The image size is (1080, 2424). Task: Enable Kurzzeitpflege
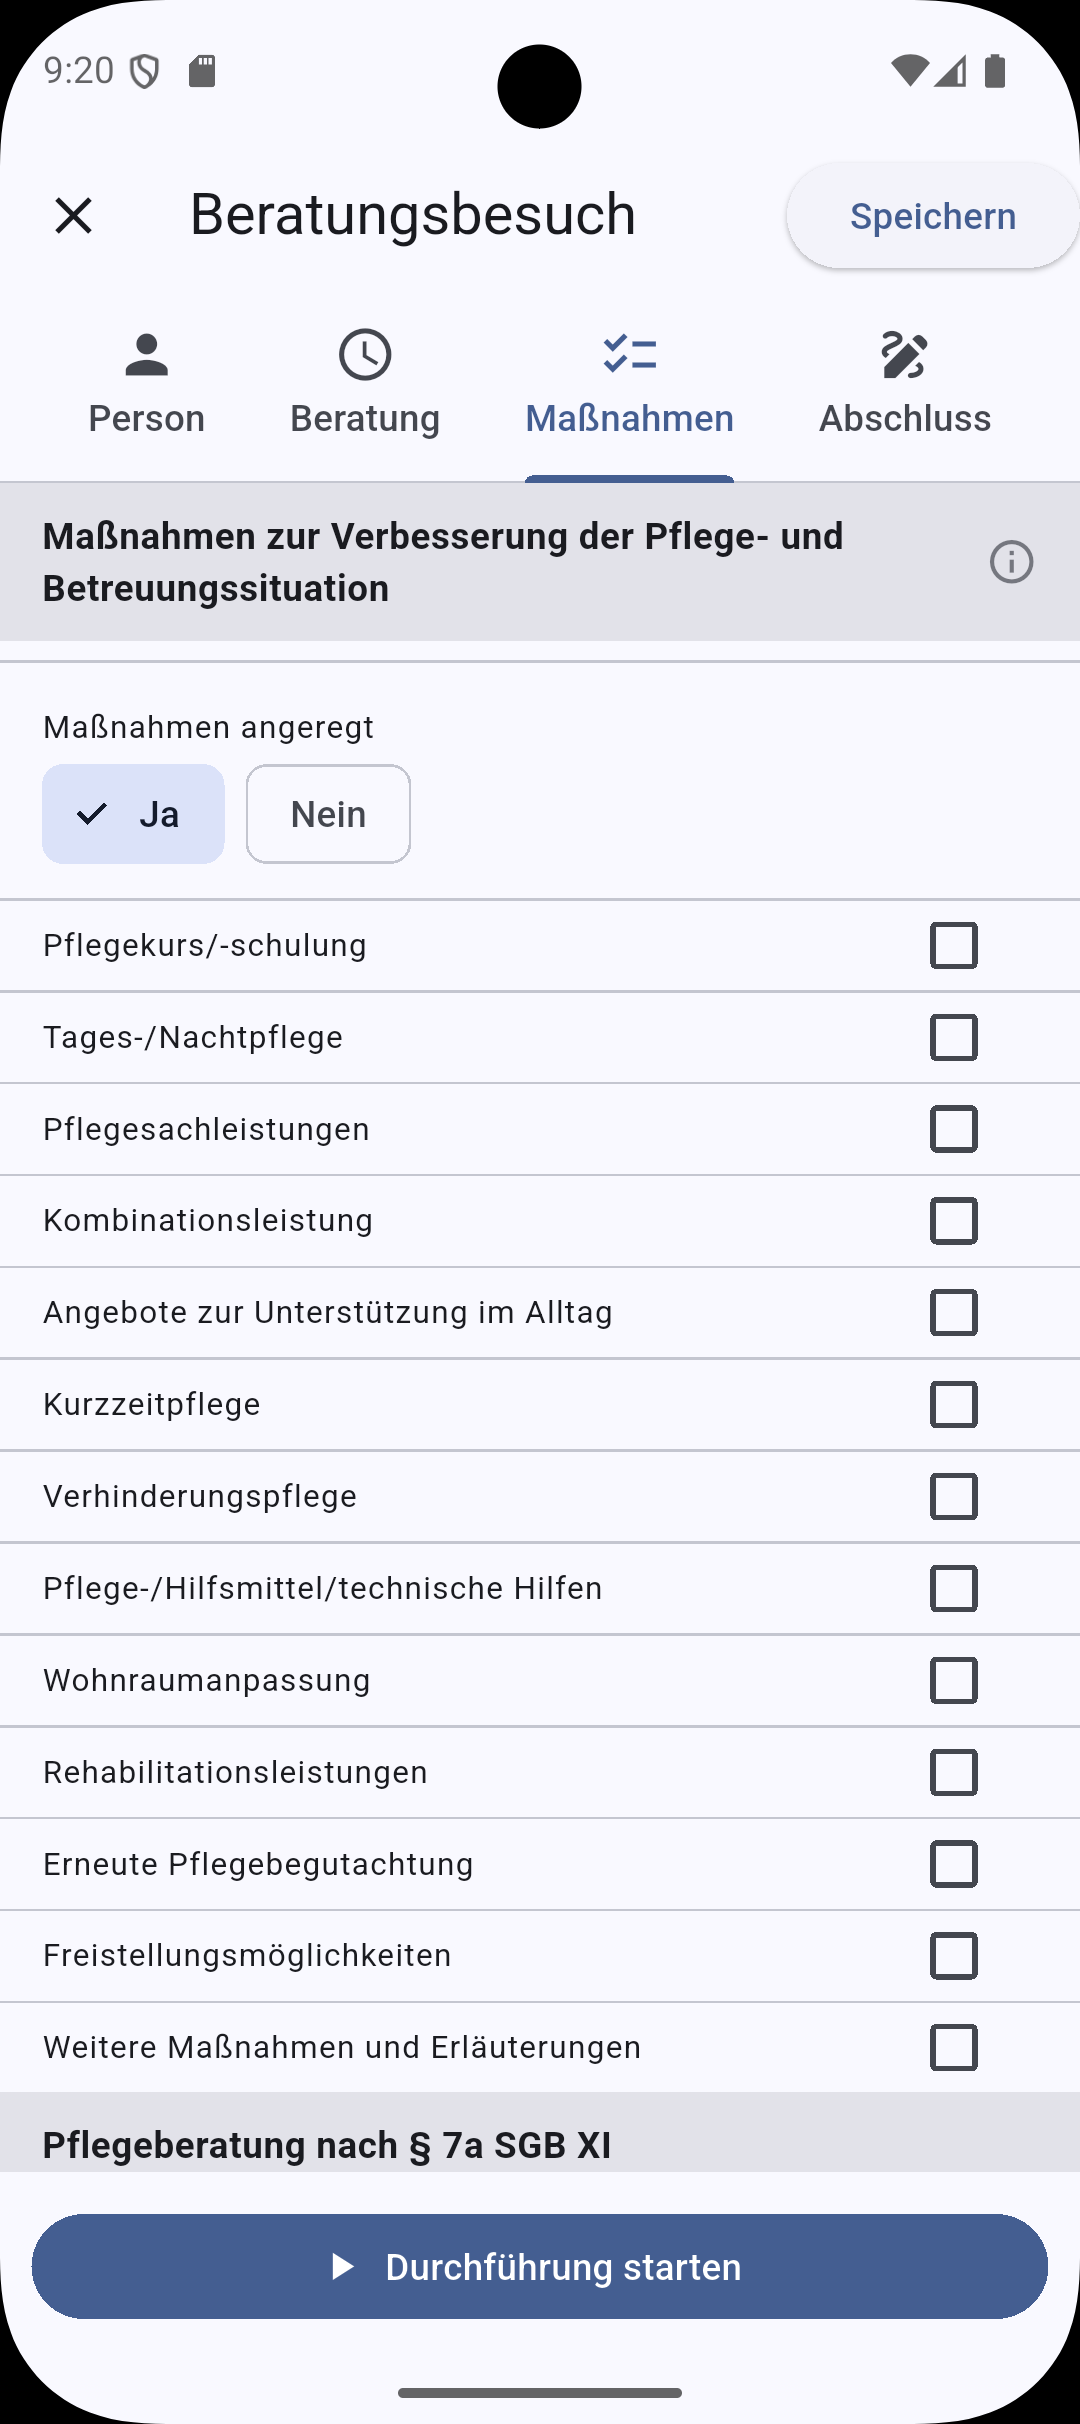[953, 1404]
